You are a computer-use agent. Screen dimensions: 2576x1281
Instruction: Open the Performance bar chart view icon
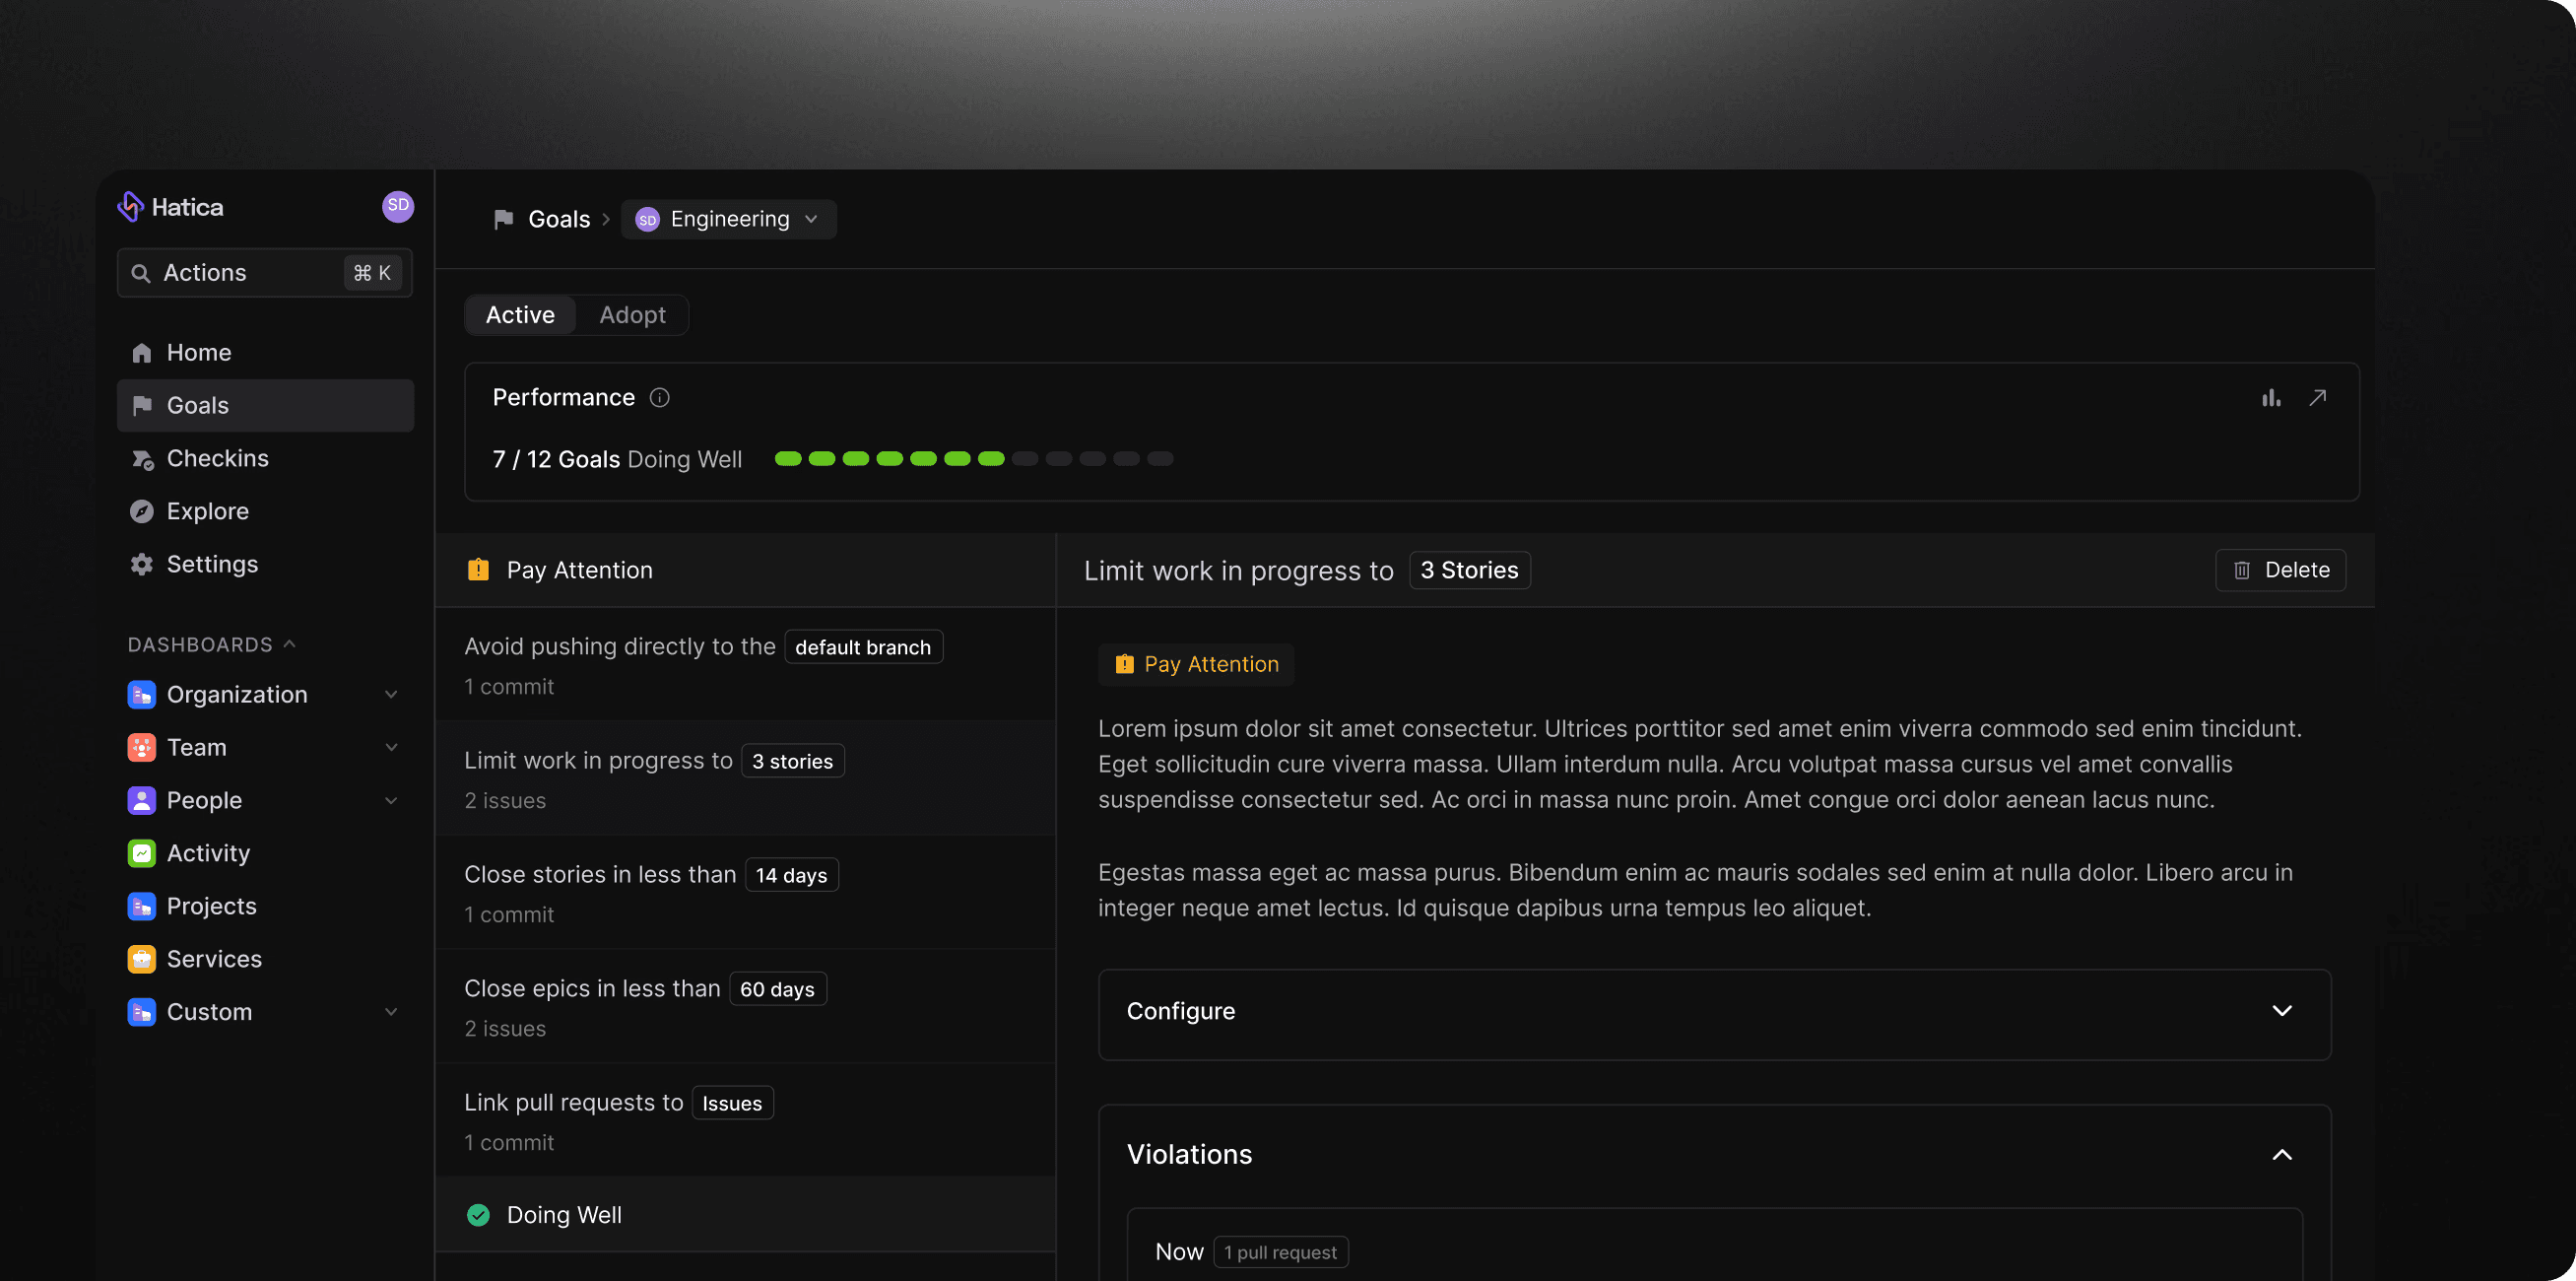(x=2271, y=398)
